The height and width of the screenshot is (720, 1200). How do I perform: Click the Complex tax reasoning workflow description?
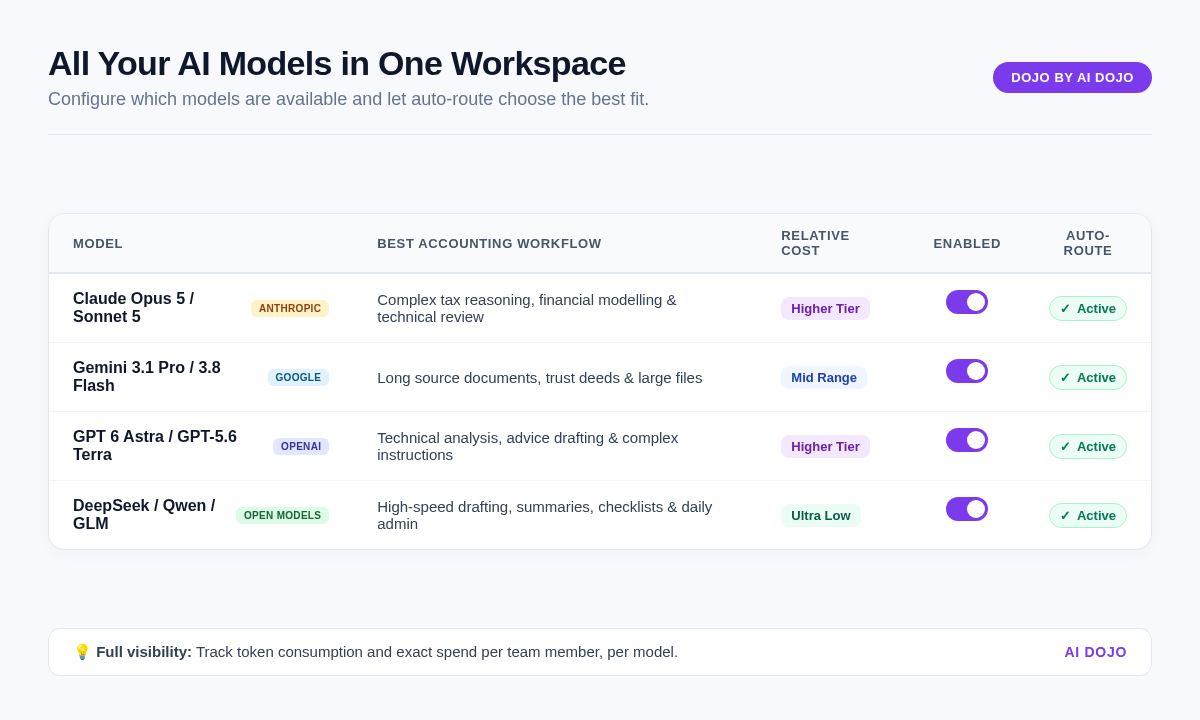tap(527, 308)
